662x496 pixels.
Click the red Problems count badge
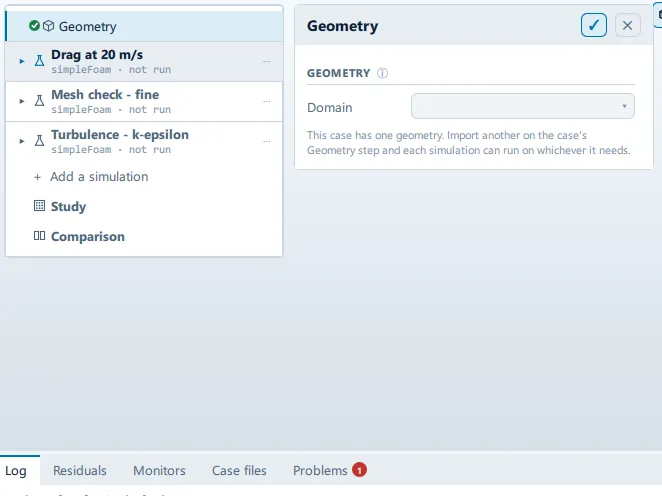[359, 470]
